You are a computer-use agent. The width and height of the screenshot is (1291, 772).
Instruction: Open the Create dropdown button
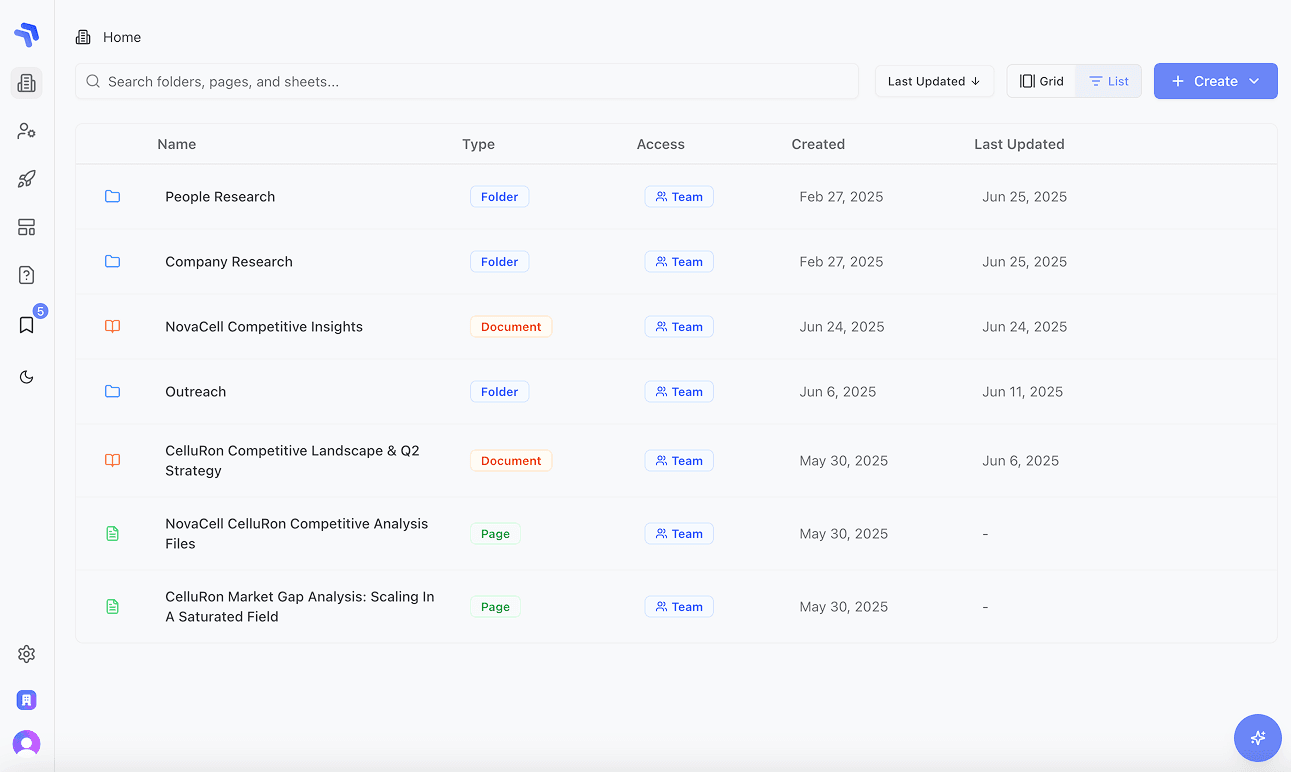[1215, 81]
